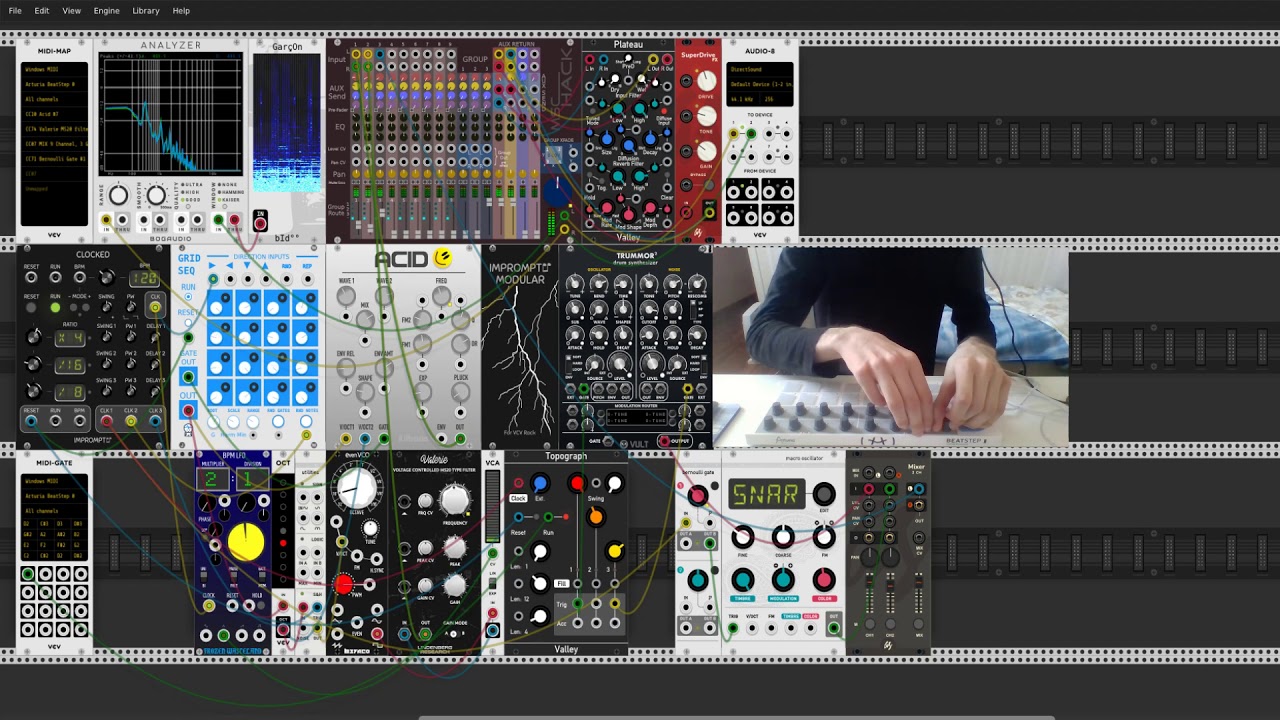Open MIDI-GATE driver dropdown showing Windows MIDI
The width and height of the screenshot is (1280, 720).
coord(55,482)
